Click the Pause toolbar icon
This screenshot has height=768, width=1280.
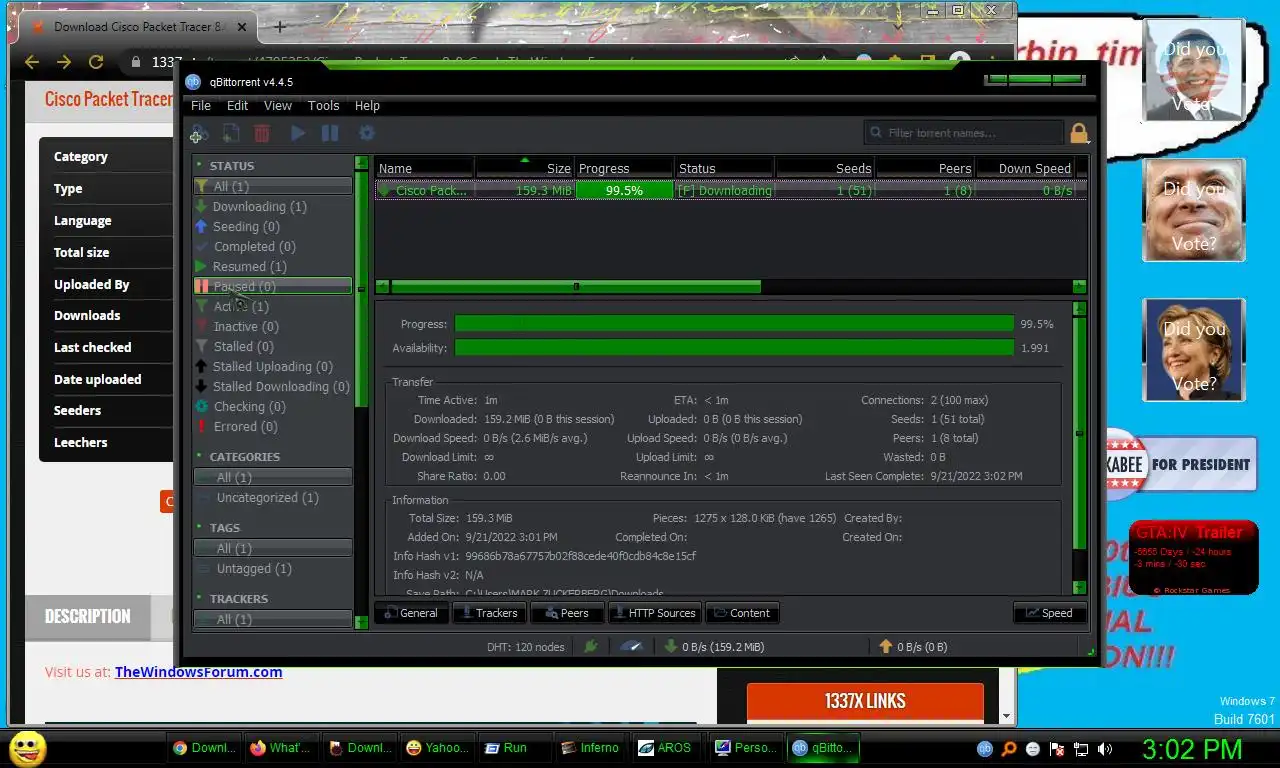coord(330,133)
